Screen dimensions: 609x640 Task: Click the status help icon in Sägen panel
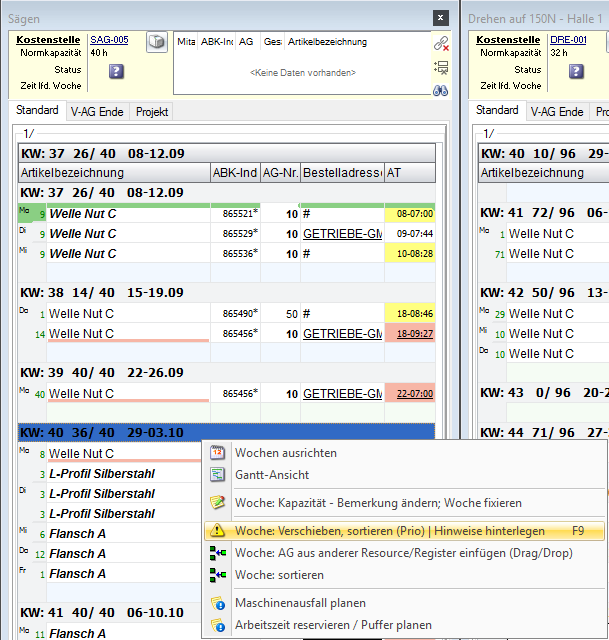coord(116,71)
